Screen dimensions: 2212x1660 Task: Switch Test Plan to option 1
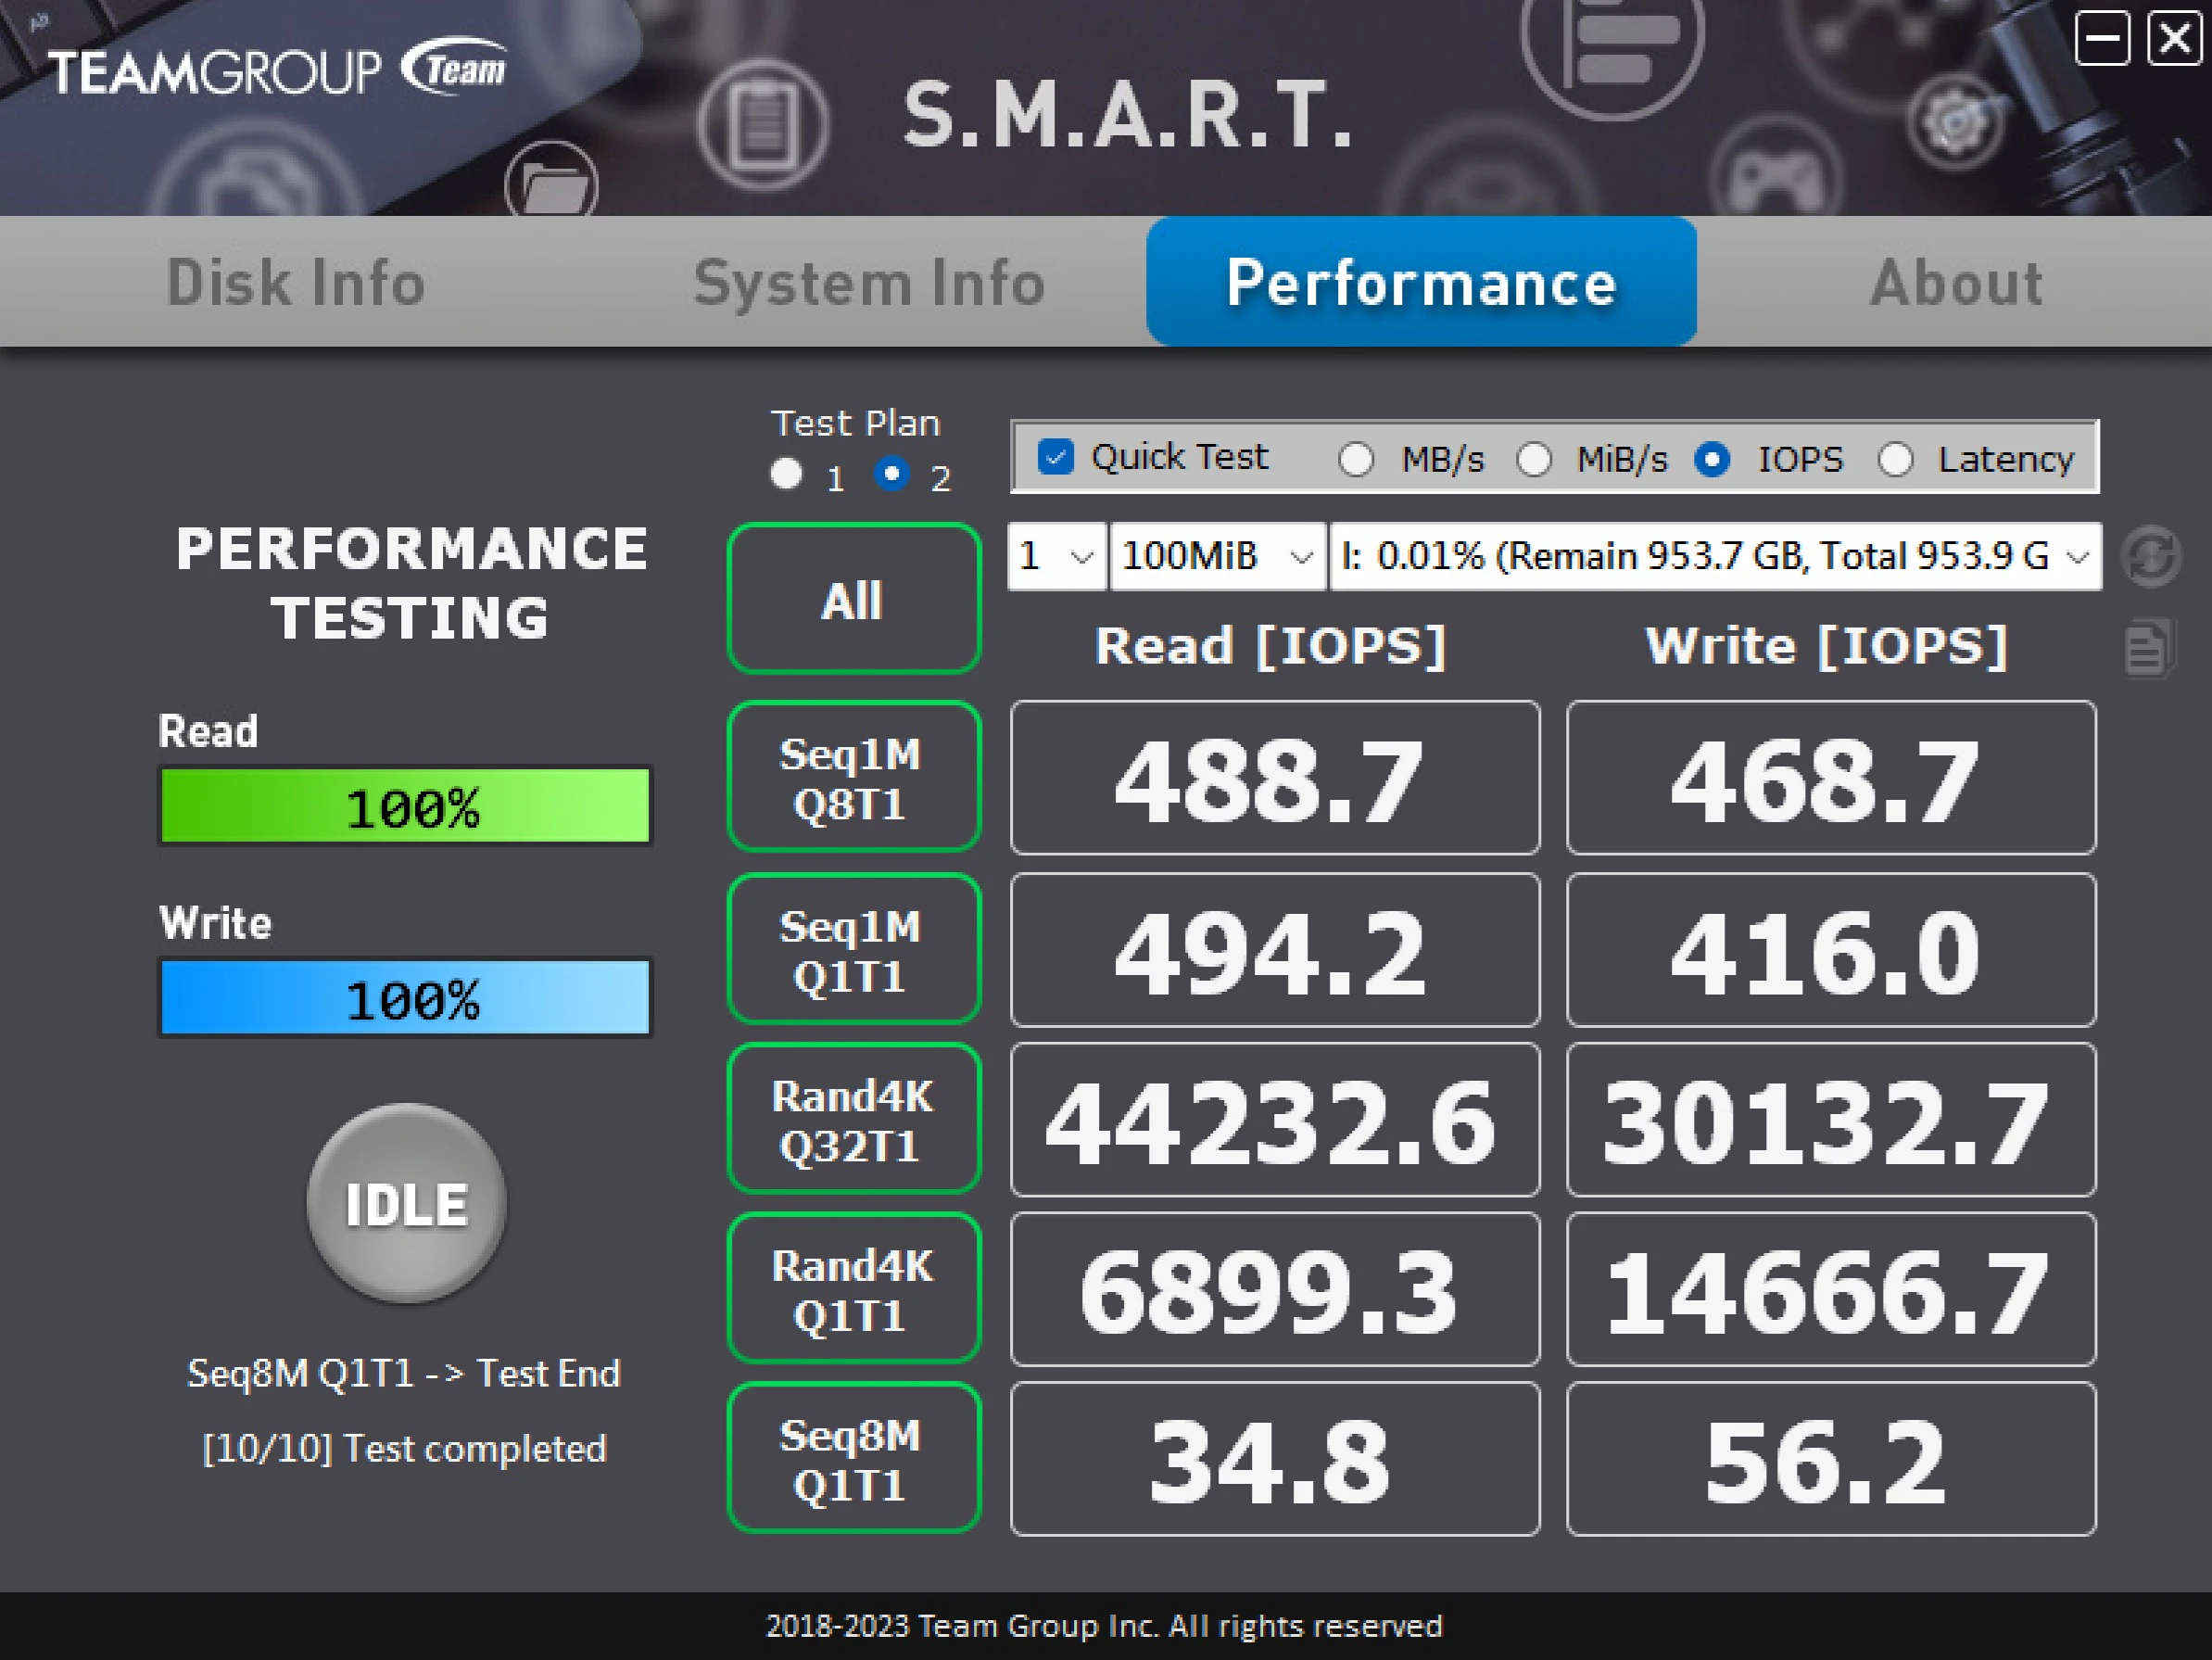787,474
